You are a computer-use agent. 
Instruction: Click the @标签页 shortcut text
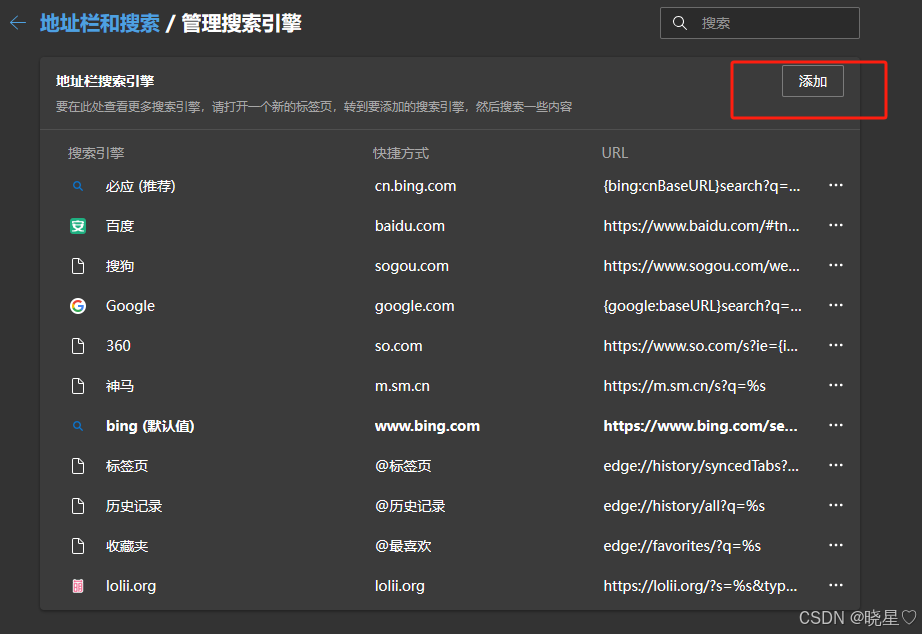click(x=403, y=466)
